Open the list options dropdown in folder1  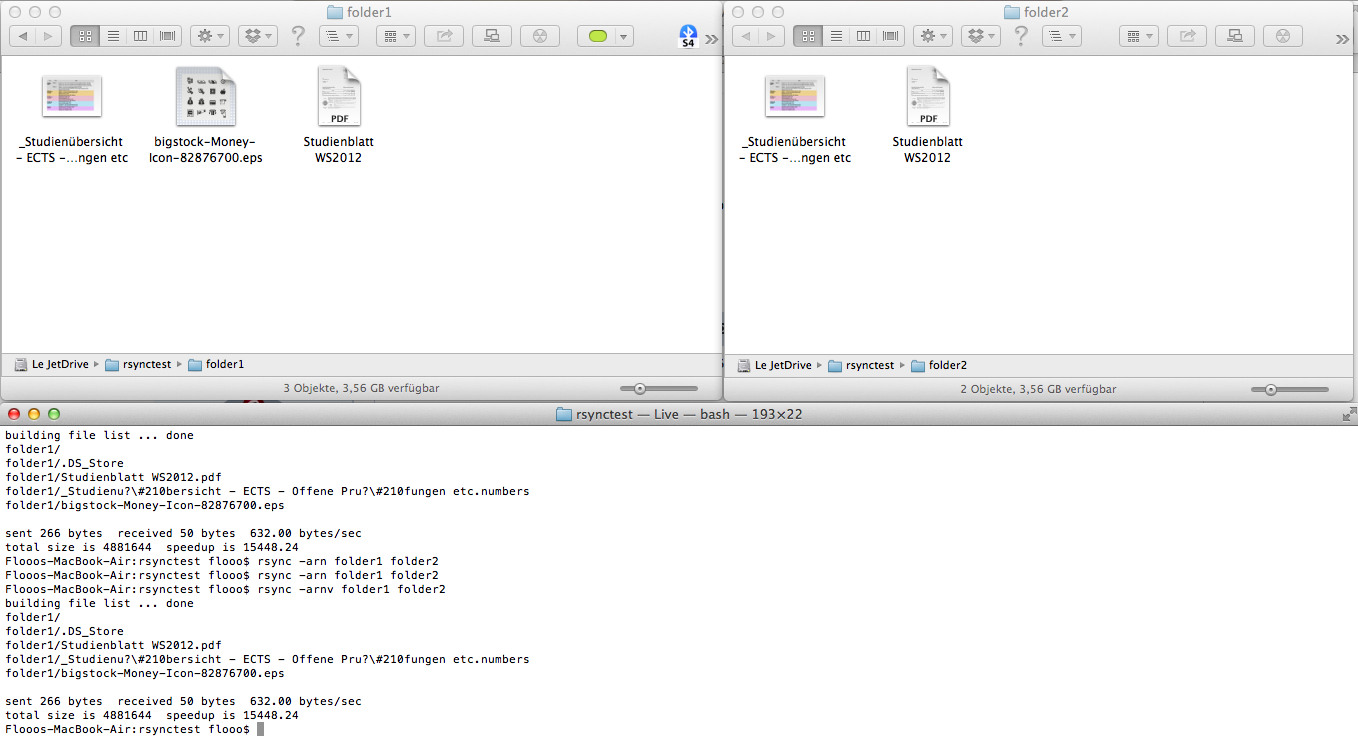point(339,36)
